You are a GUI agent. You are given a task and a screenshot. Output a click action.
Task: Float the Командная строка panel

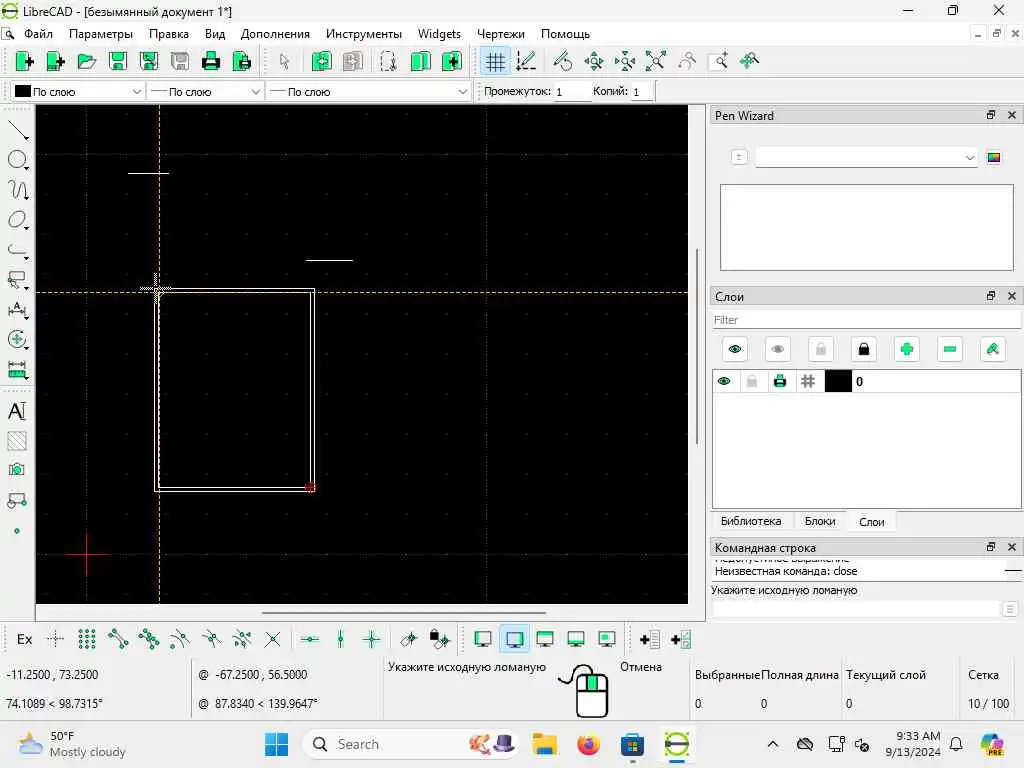pyautogui.click(x=991, y=547)
